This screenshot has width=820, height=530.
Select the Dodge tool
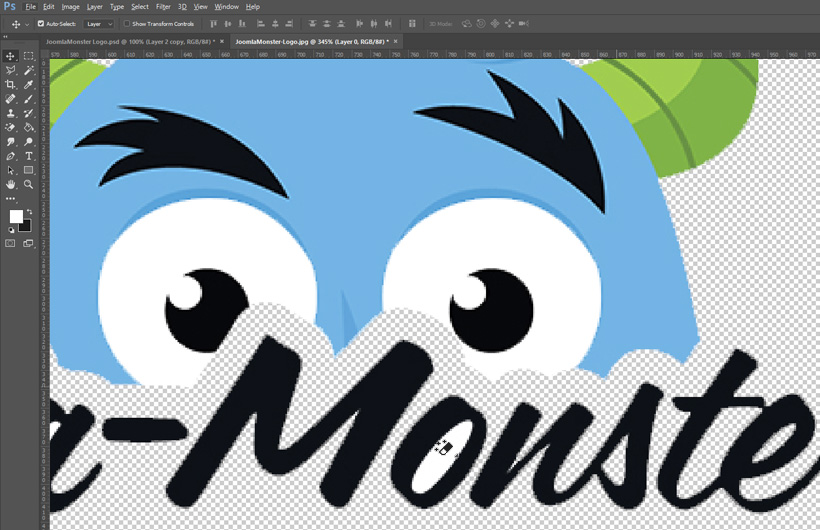[x=28, y=142]
